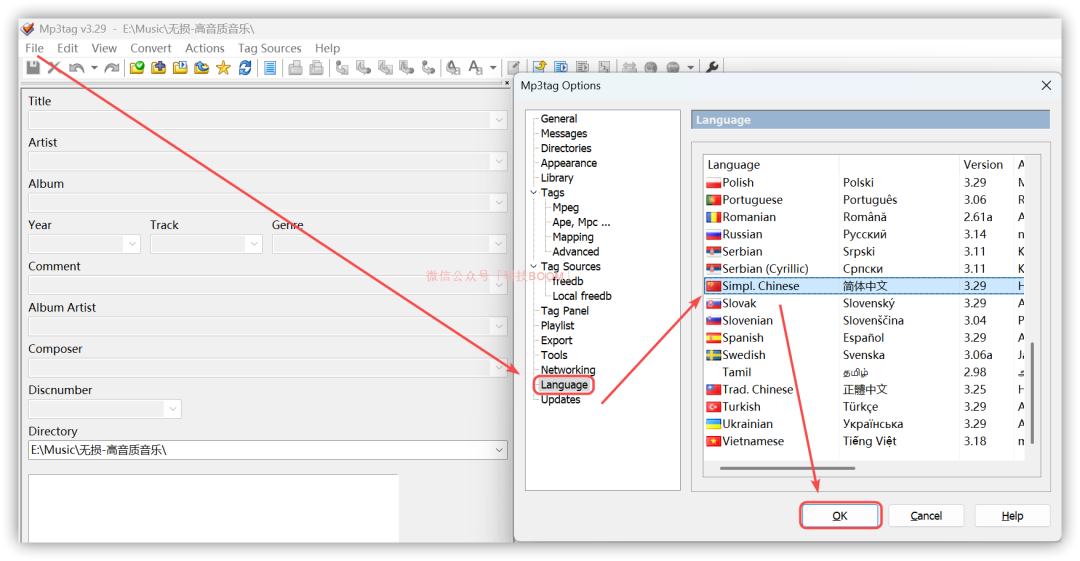
Task: Click the language list vertical scrollbar
Action: [x=1032, y=393]
